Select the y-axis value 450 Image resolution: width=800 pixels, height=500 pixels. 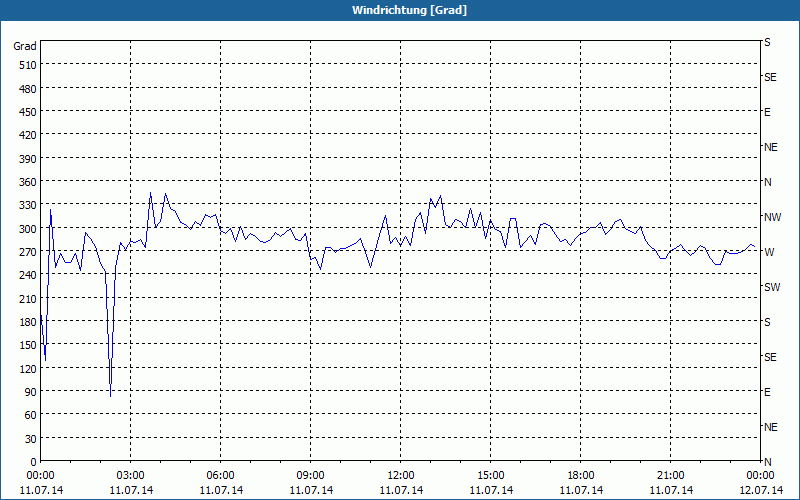click(29, 112)
